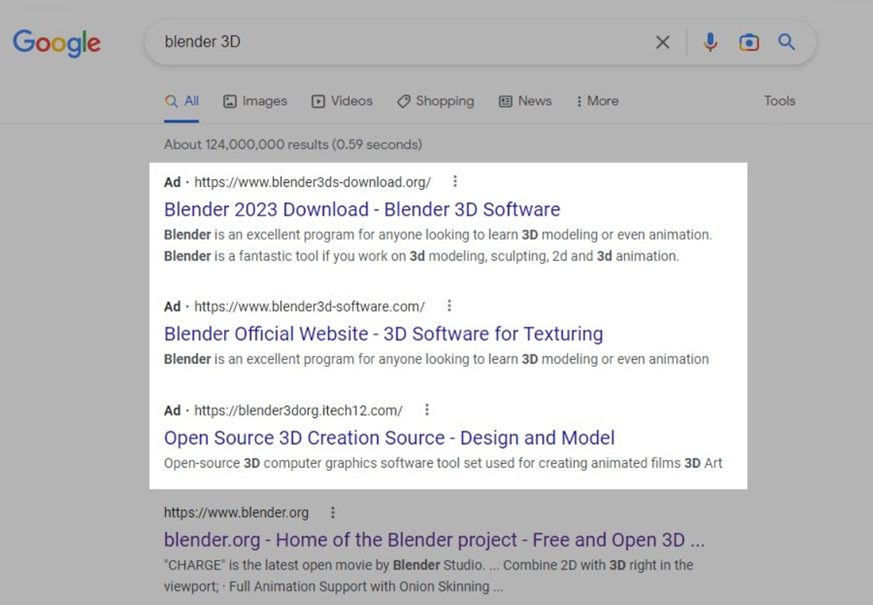Open options for blender.org result
Screen dimensions: 873x605
(333, 512)
